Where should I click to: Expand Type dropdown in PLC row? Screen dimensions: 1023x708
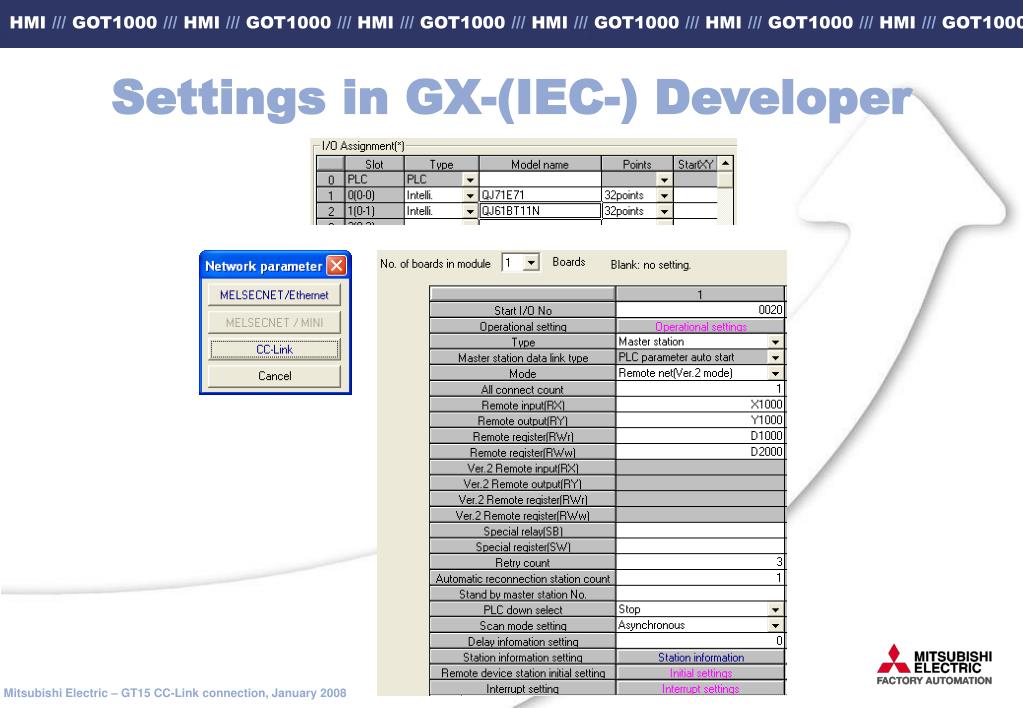[470, 179]
